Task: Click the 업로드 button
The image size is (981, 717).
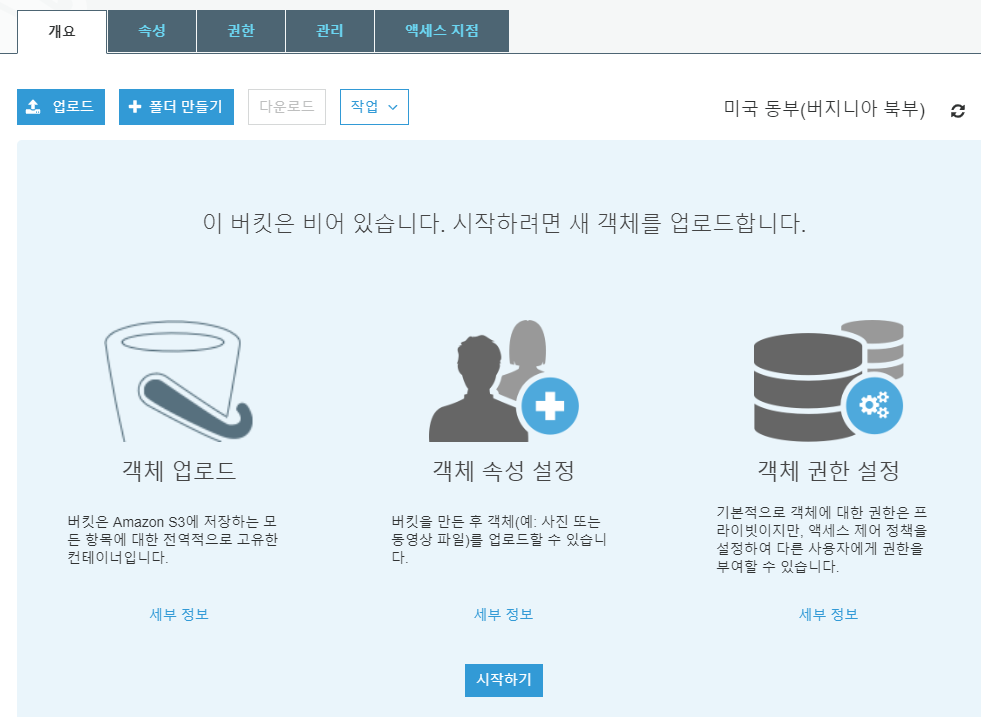Action: (x=61, y=107)
